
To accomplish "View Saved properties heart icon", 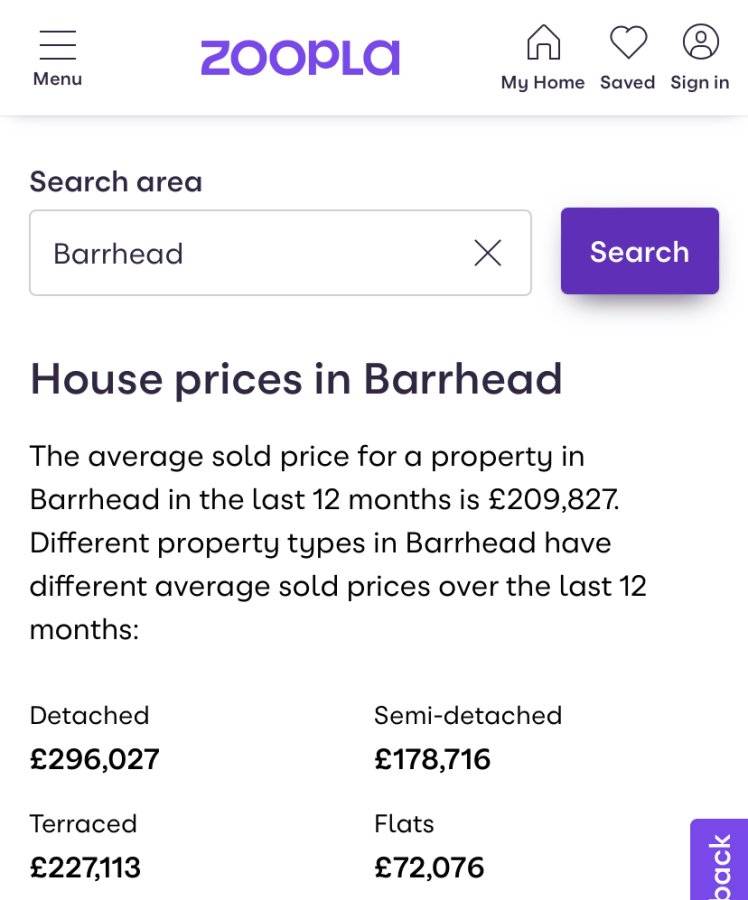I will click(628, 42).
